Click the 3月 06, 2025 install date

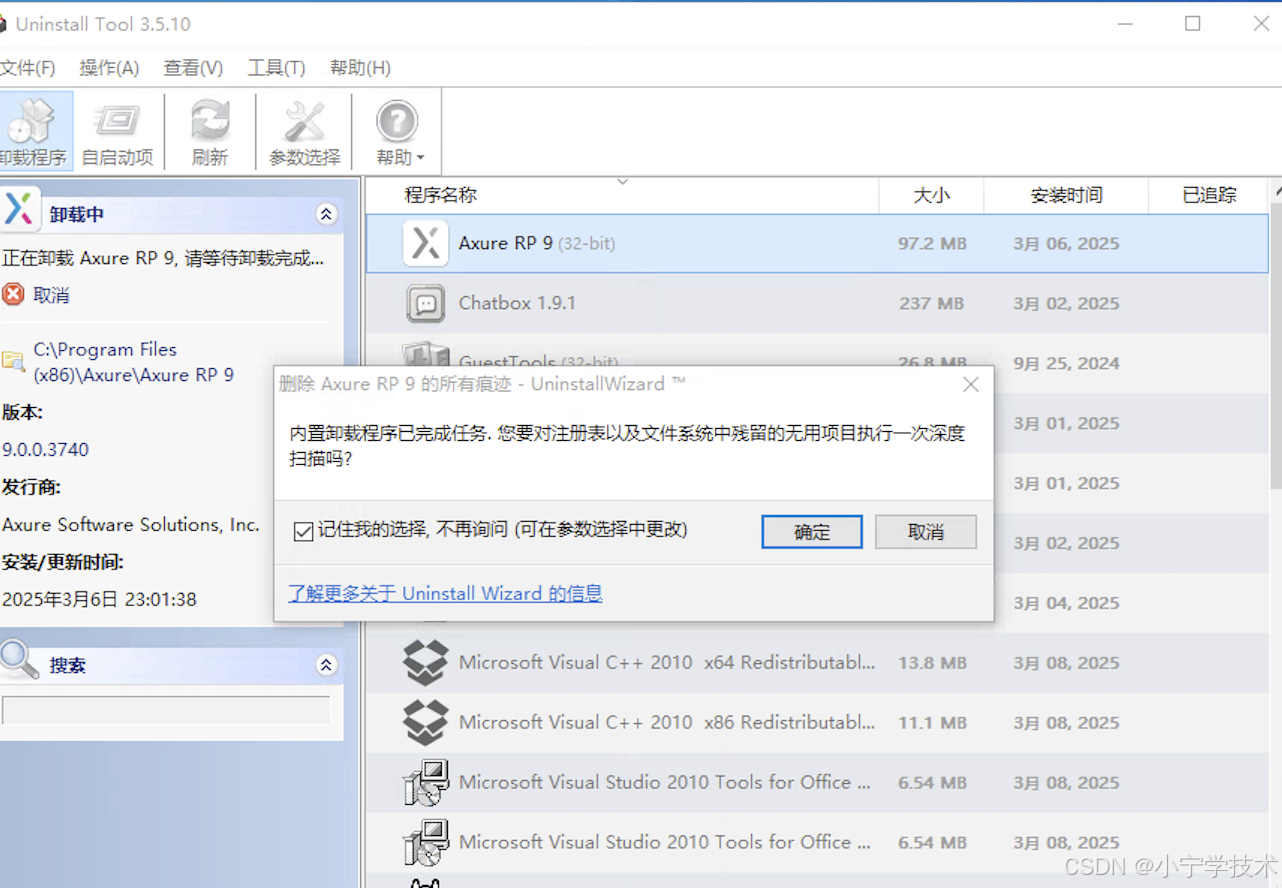(x=1066, y=243)
